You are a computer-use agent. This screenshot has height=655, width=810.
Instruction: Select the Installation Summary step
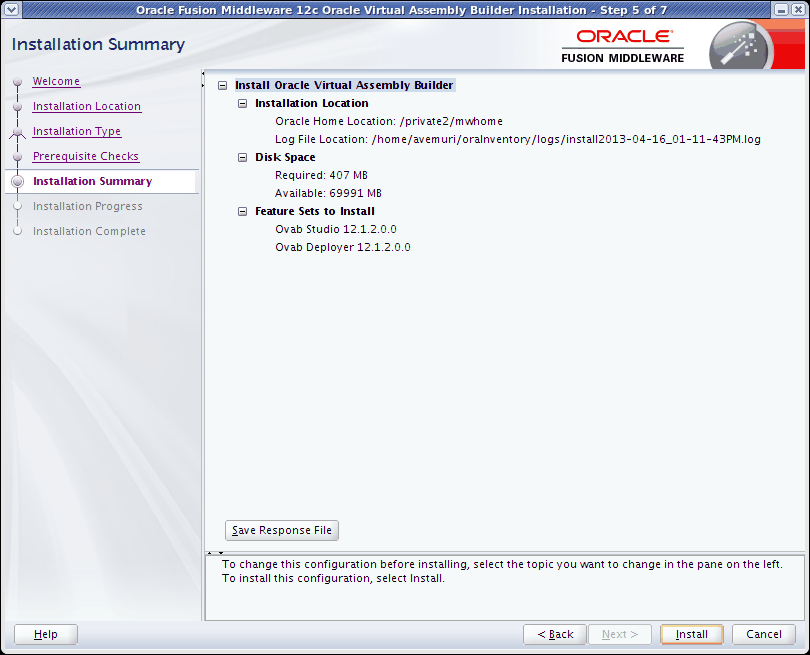pyautogui.click(x=92, y=181)
